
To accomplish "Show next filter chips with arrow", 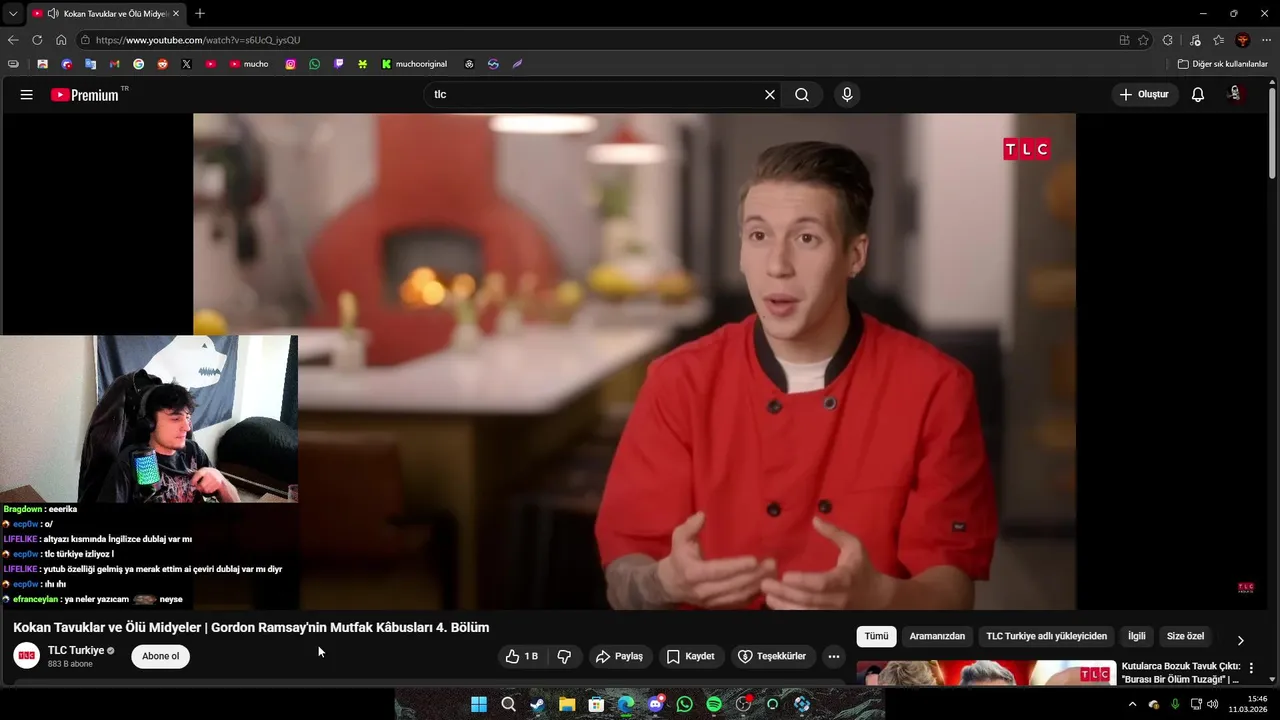I will click(x=1241, y=640).
